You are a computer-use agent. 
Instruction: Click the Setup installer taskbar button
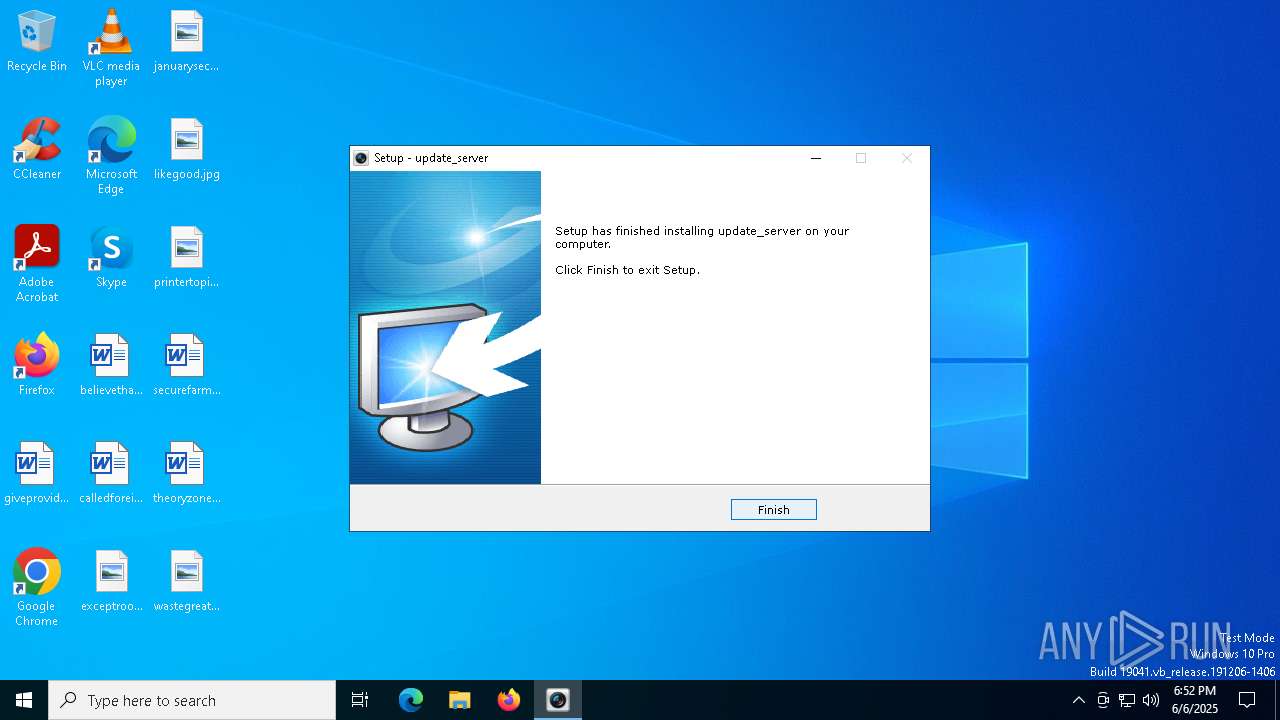pos(558,700)
